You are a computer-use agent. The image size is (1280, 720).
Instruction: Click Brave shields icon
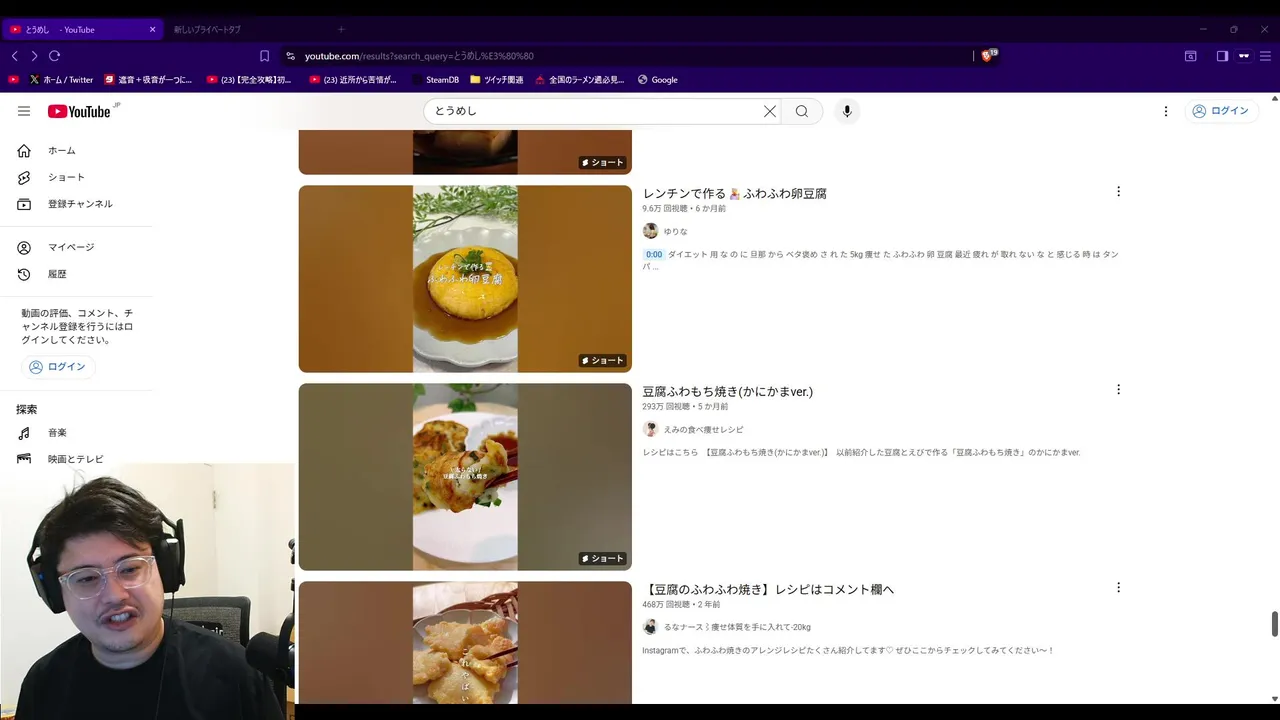click(x=989, y=56)
